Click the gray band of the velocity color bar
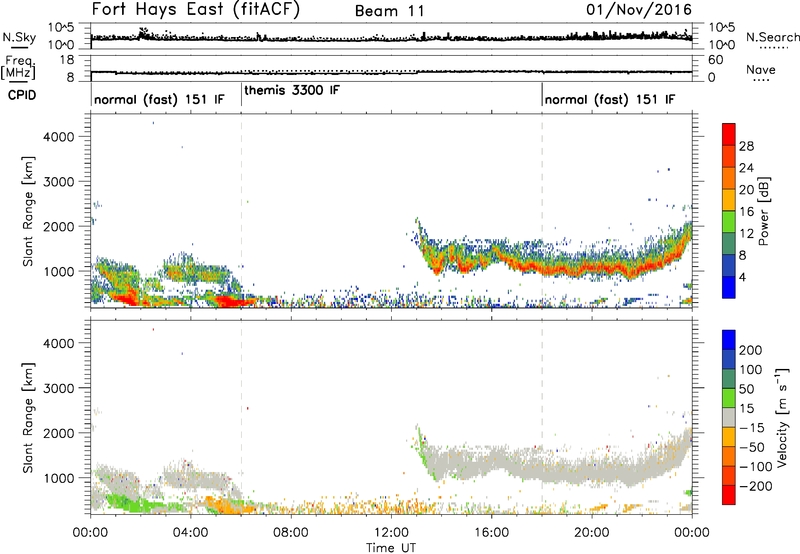The height and width of the screenshot is (554, 800). pos(729,417)
